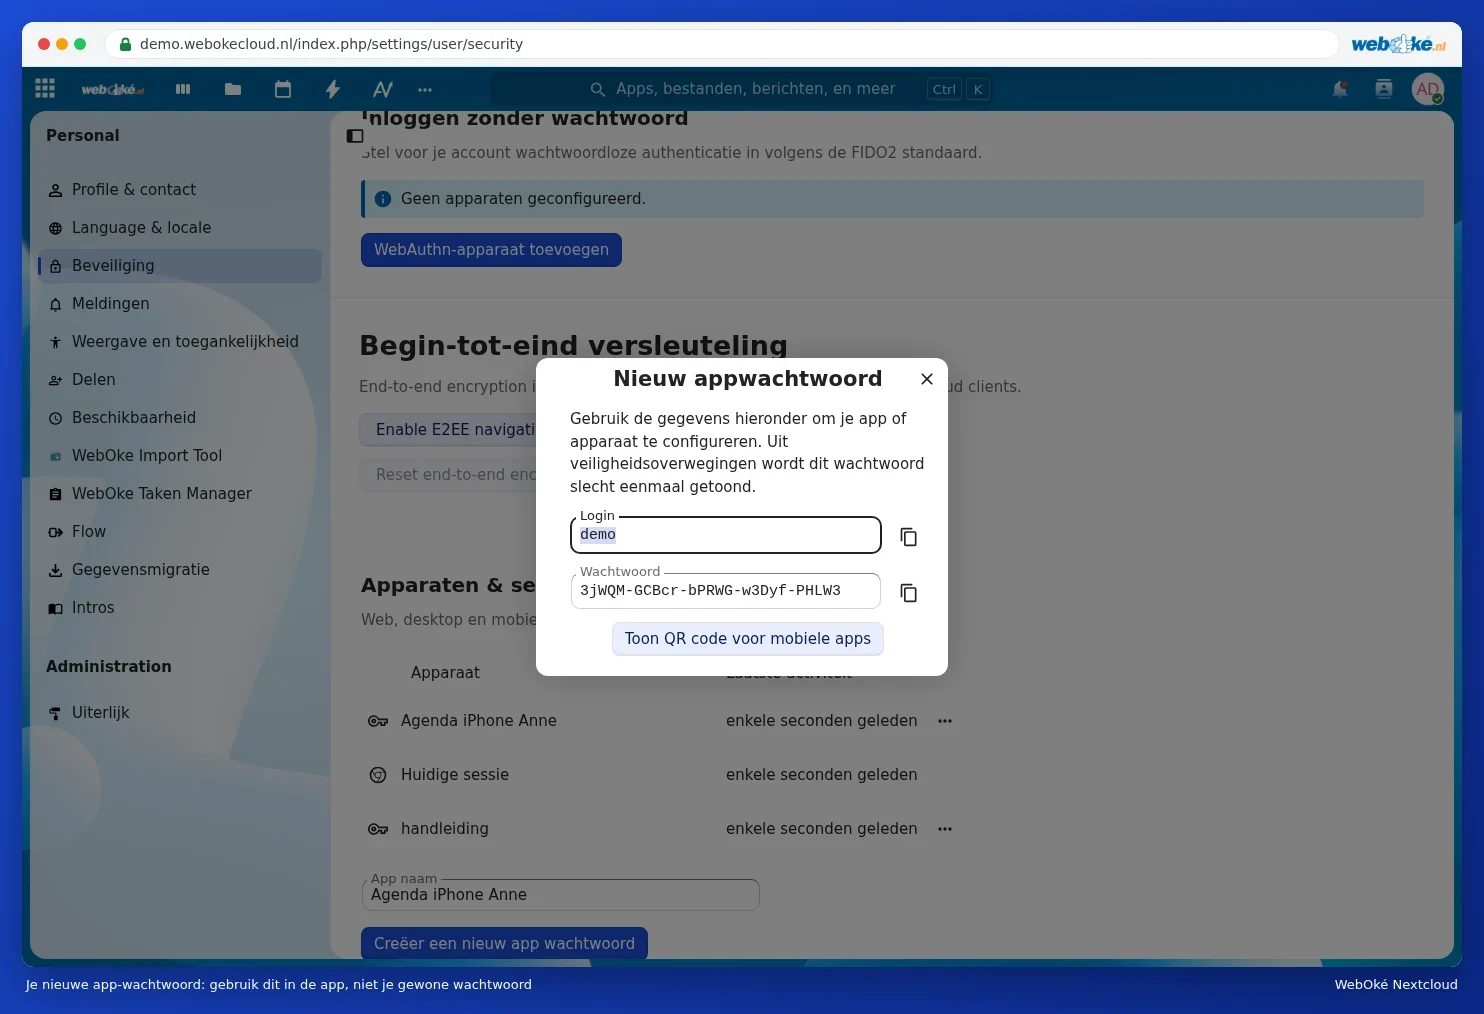The image size is (1484, 1014).
Task: Click the Profile person icon in sidebar
Action: point(55,190)
